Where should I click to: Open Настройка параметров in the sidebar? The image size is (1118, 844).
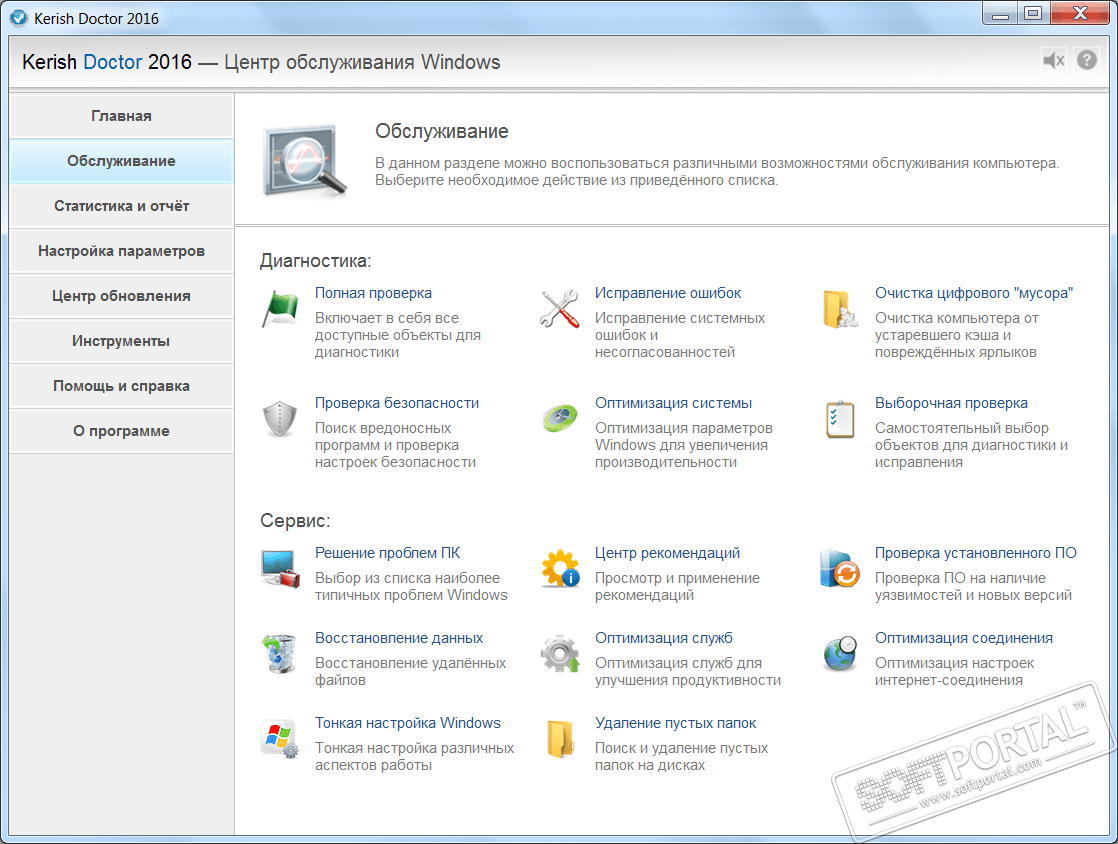pyautogui.click(x=121, y=251)
